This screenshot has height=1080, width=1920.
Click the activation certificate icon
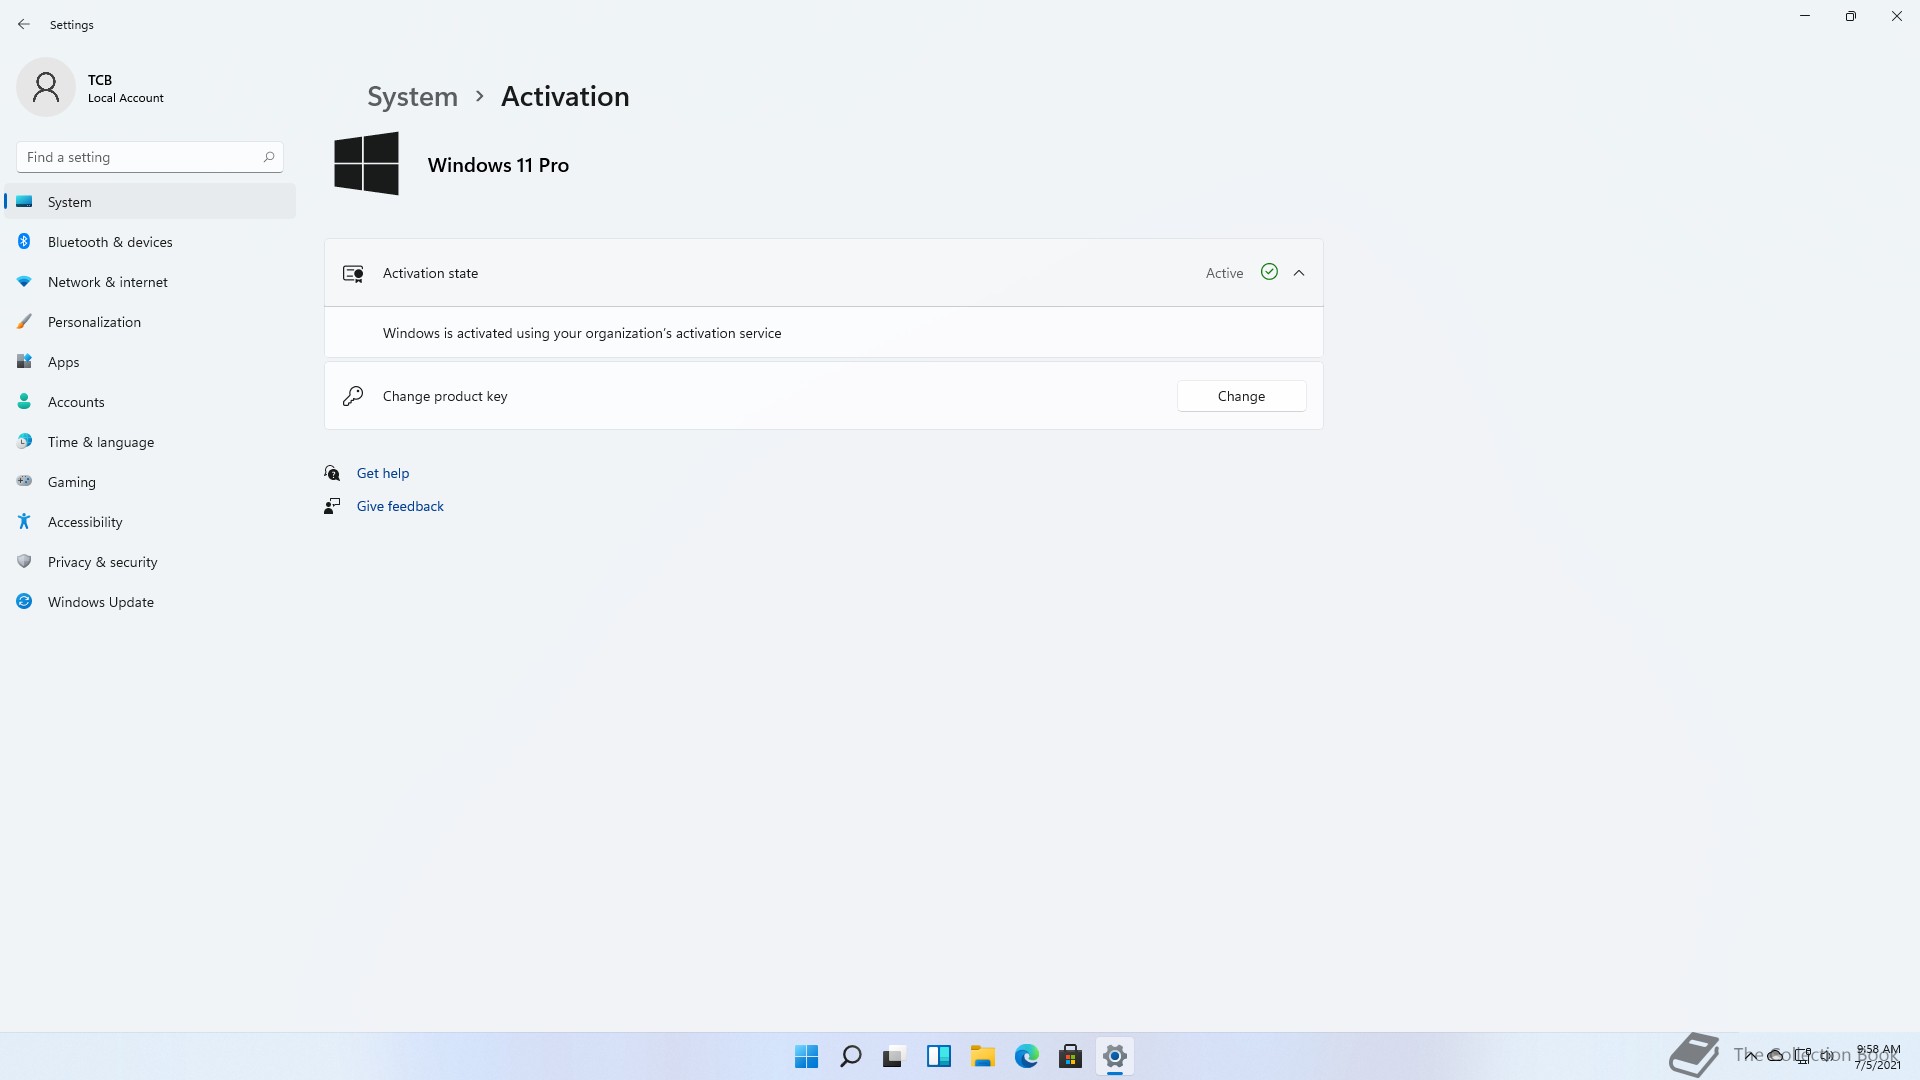pyautogui.click(x=353, y=273)
